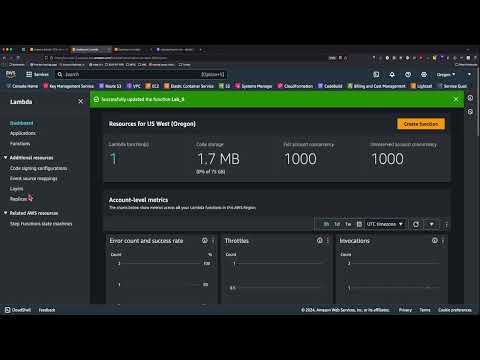Open Event source mappings
This screenshot has width=480, height=360.
pos(34,178)
